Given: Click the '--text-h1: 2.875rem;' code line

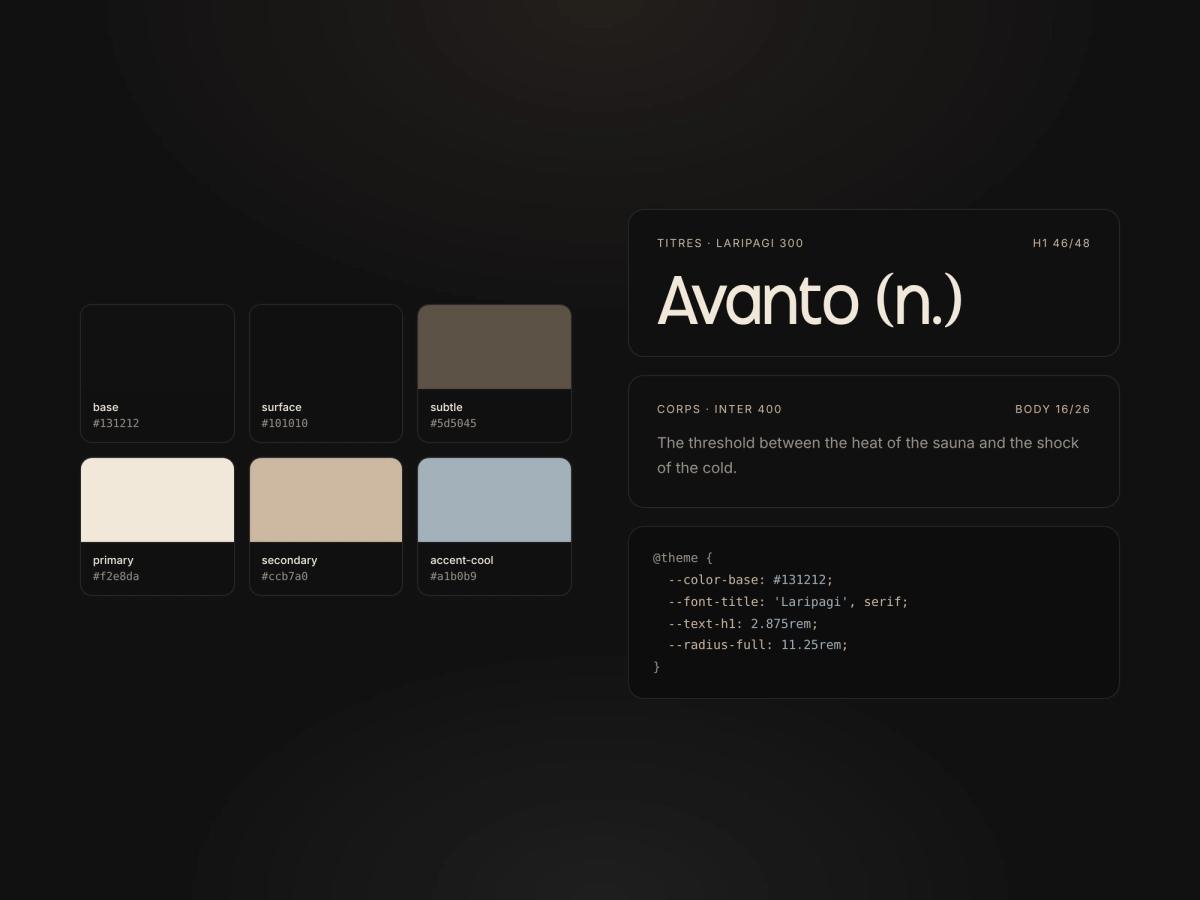Looking at the screenshot, I should point(743,624).
